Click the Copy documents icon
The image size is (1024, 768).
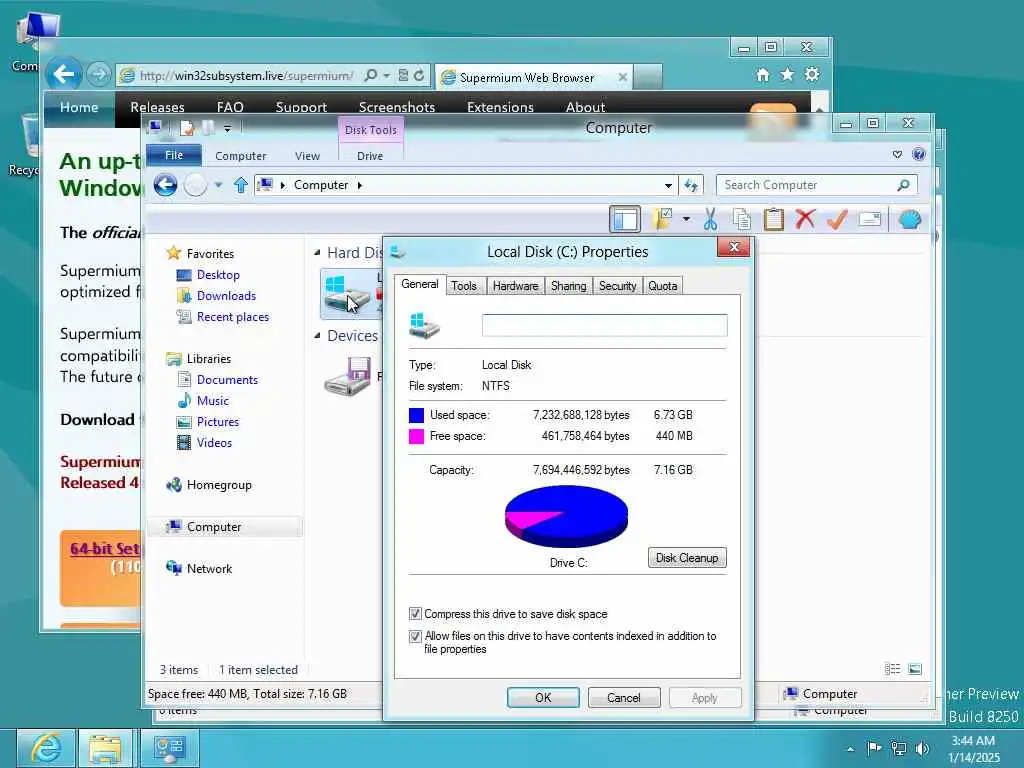[742, 219]
